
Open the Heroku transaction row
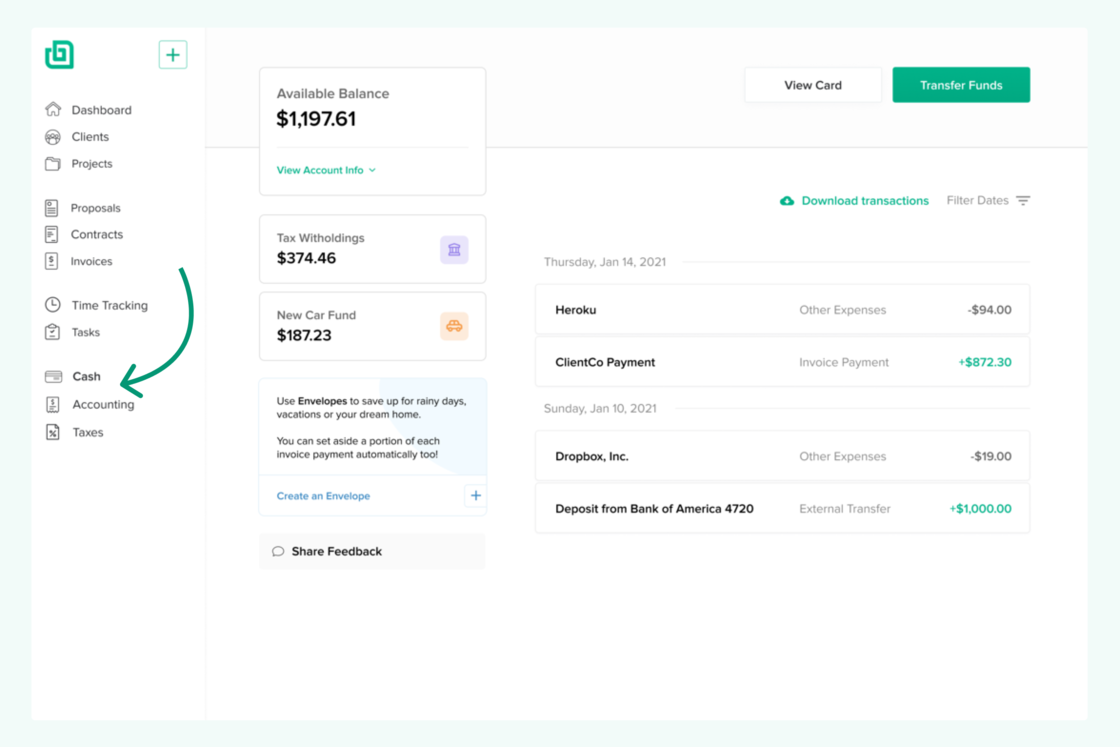click(x=782, y=309)
